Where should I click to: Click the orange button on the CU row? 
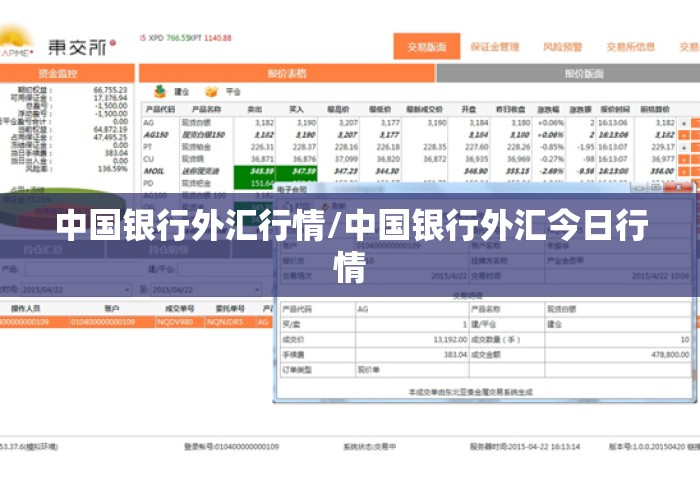tap(683, 159)
